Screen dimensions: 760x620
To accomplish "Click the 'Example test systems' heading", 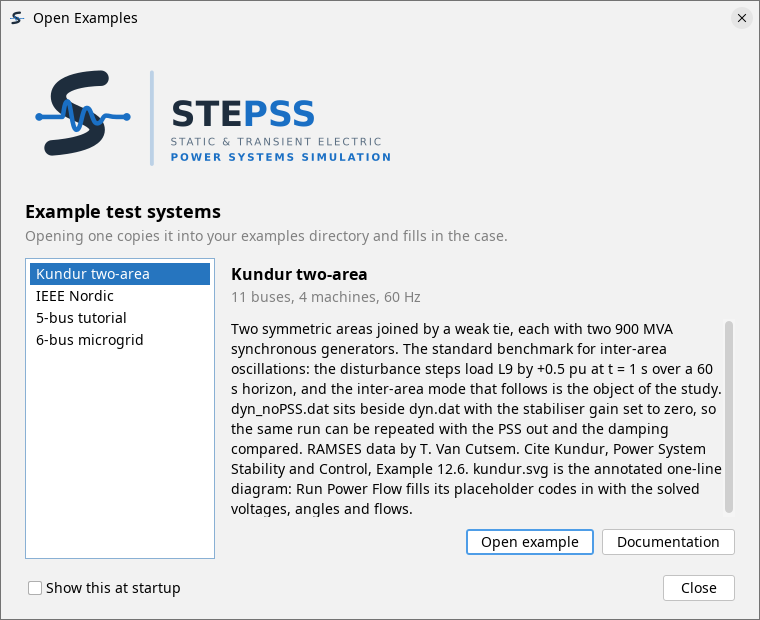I will (123, 212).
